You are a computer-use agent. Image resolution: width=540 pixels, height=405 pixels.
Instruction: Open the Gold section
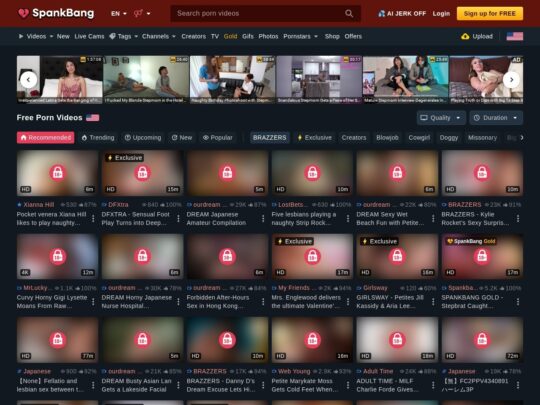(x=230, y=36)
